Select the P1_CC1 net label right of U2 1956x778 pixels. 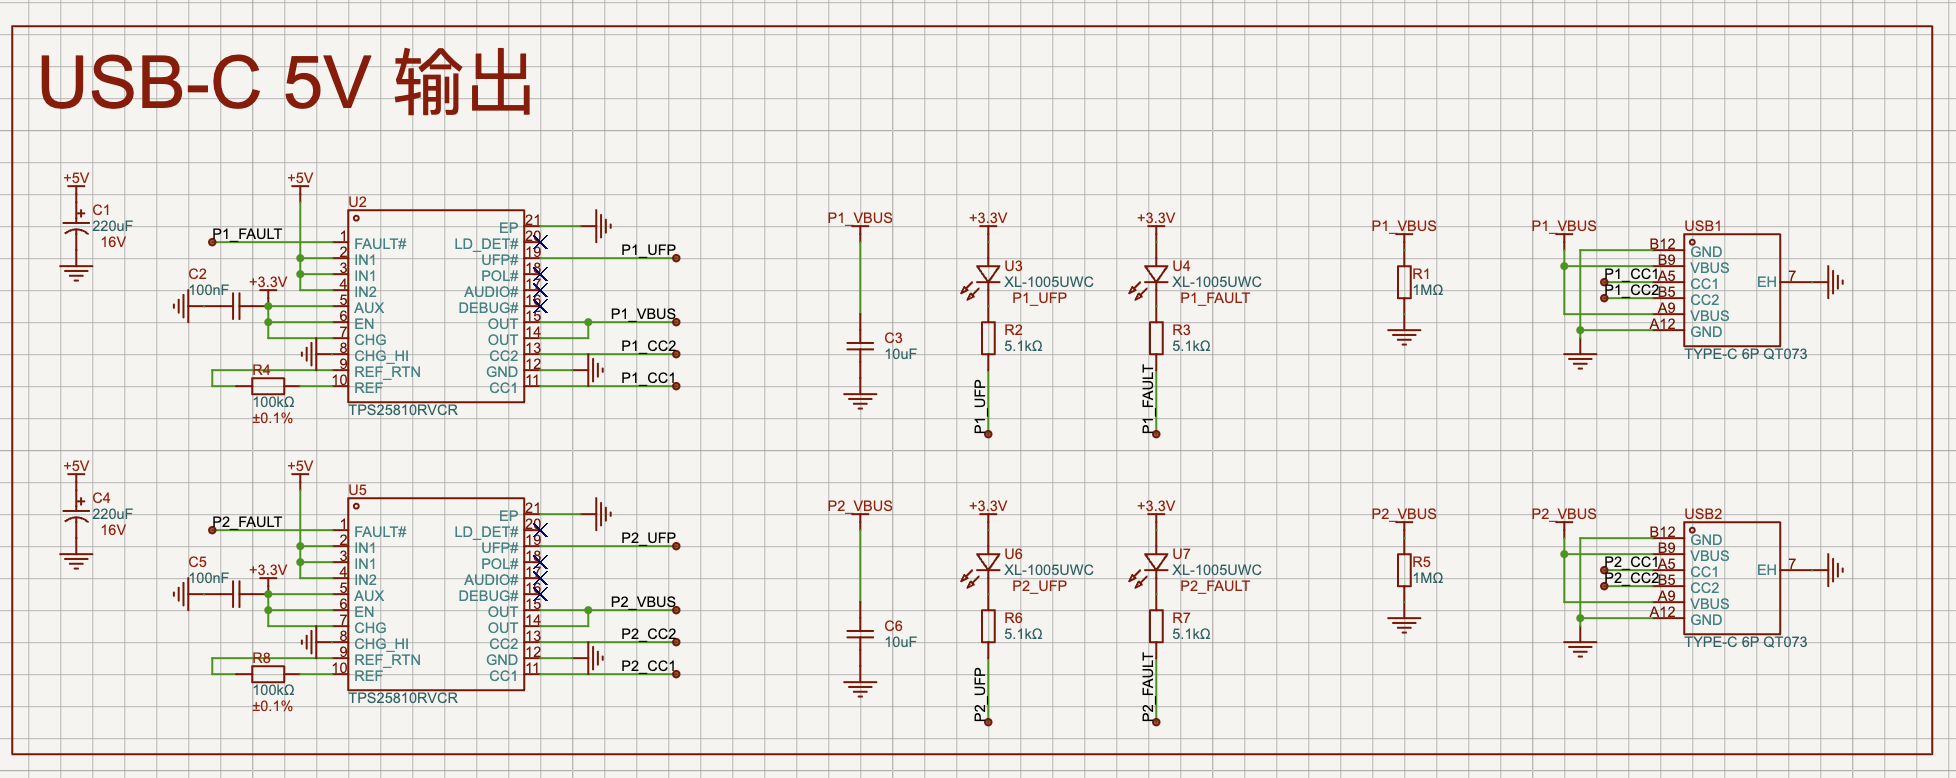tap(648, 378)
